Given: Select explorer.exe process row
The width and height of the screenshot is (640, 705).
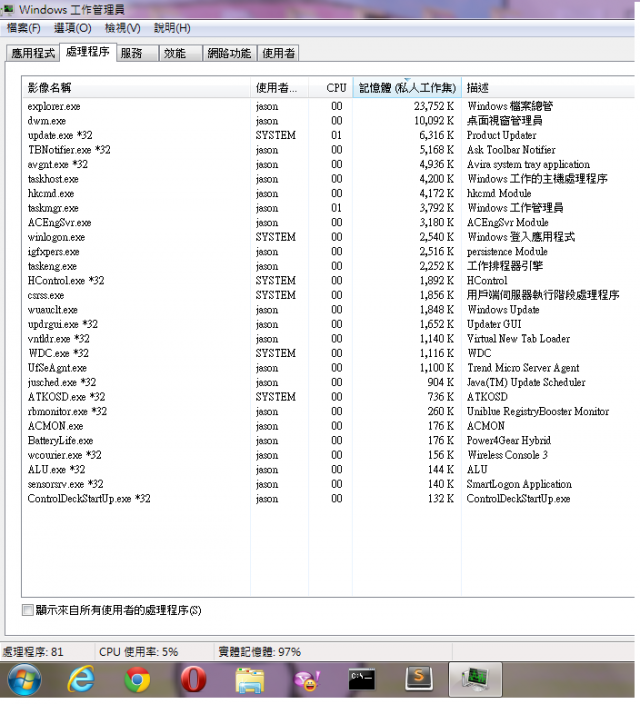Looking at the screenshot, I should click(328, 107).
